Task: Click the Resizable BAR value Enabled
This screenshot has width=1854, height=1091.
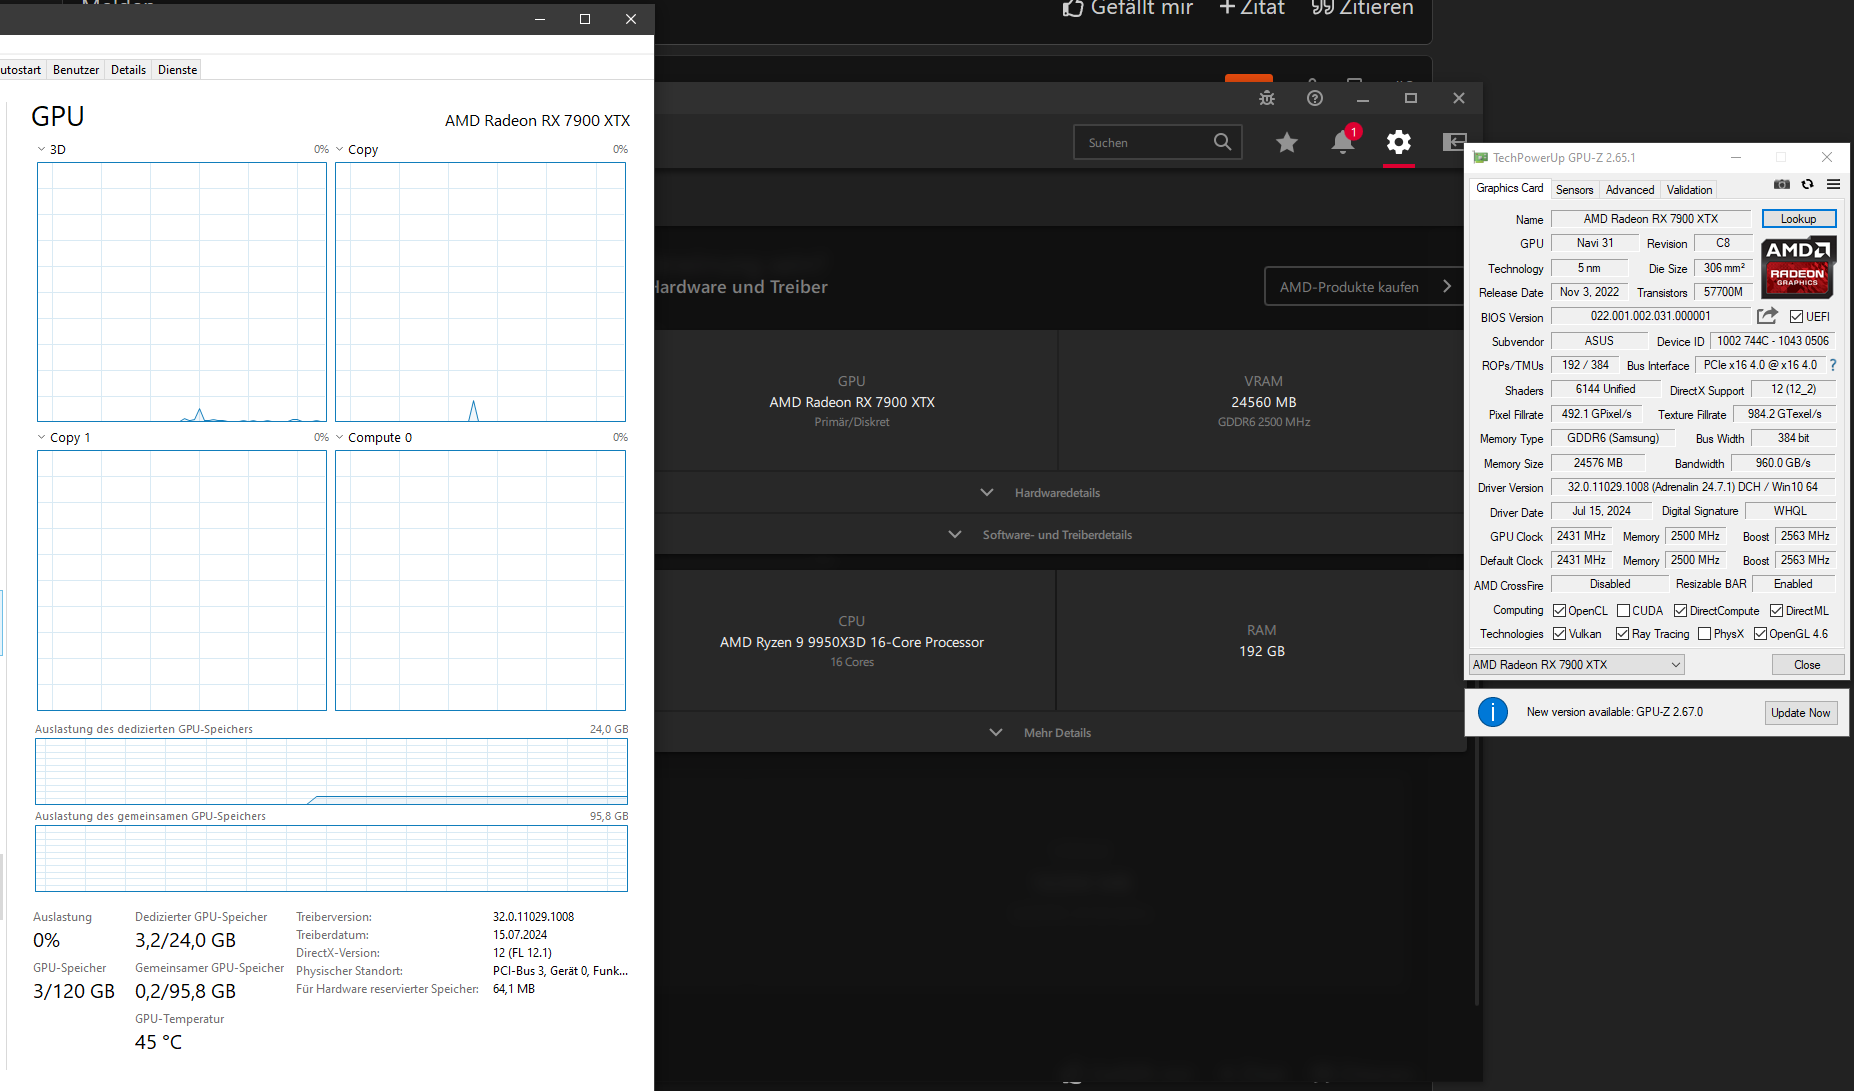Action: click(x=1793, y=584)
